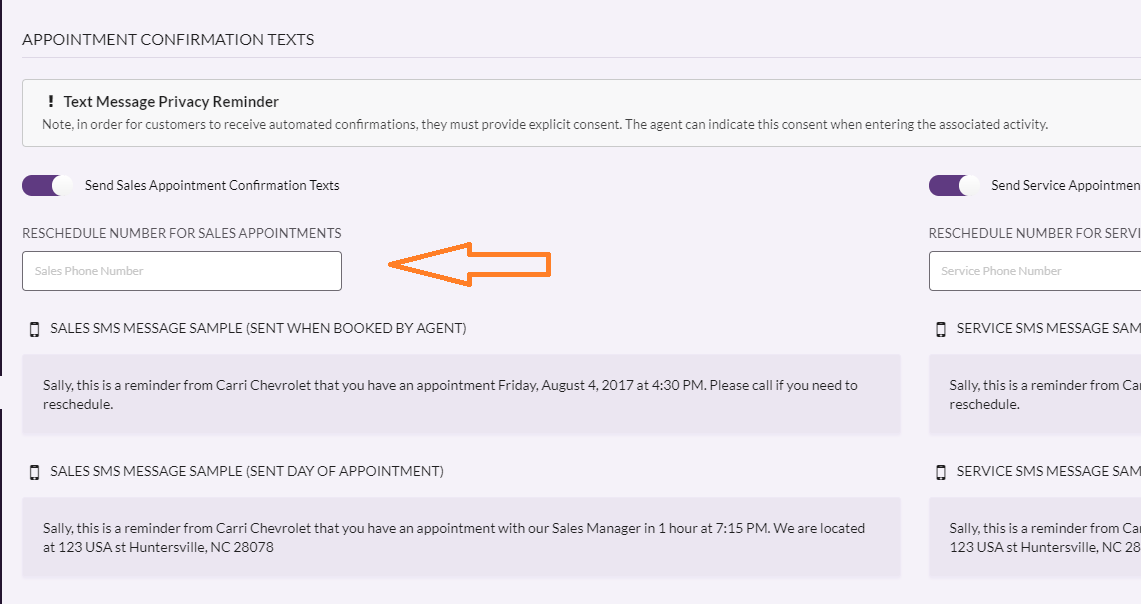Click phone icon next to Sales SMS booked by agent
This screenshot has height=604, width=1141.
(34, 329)
